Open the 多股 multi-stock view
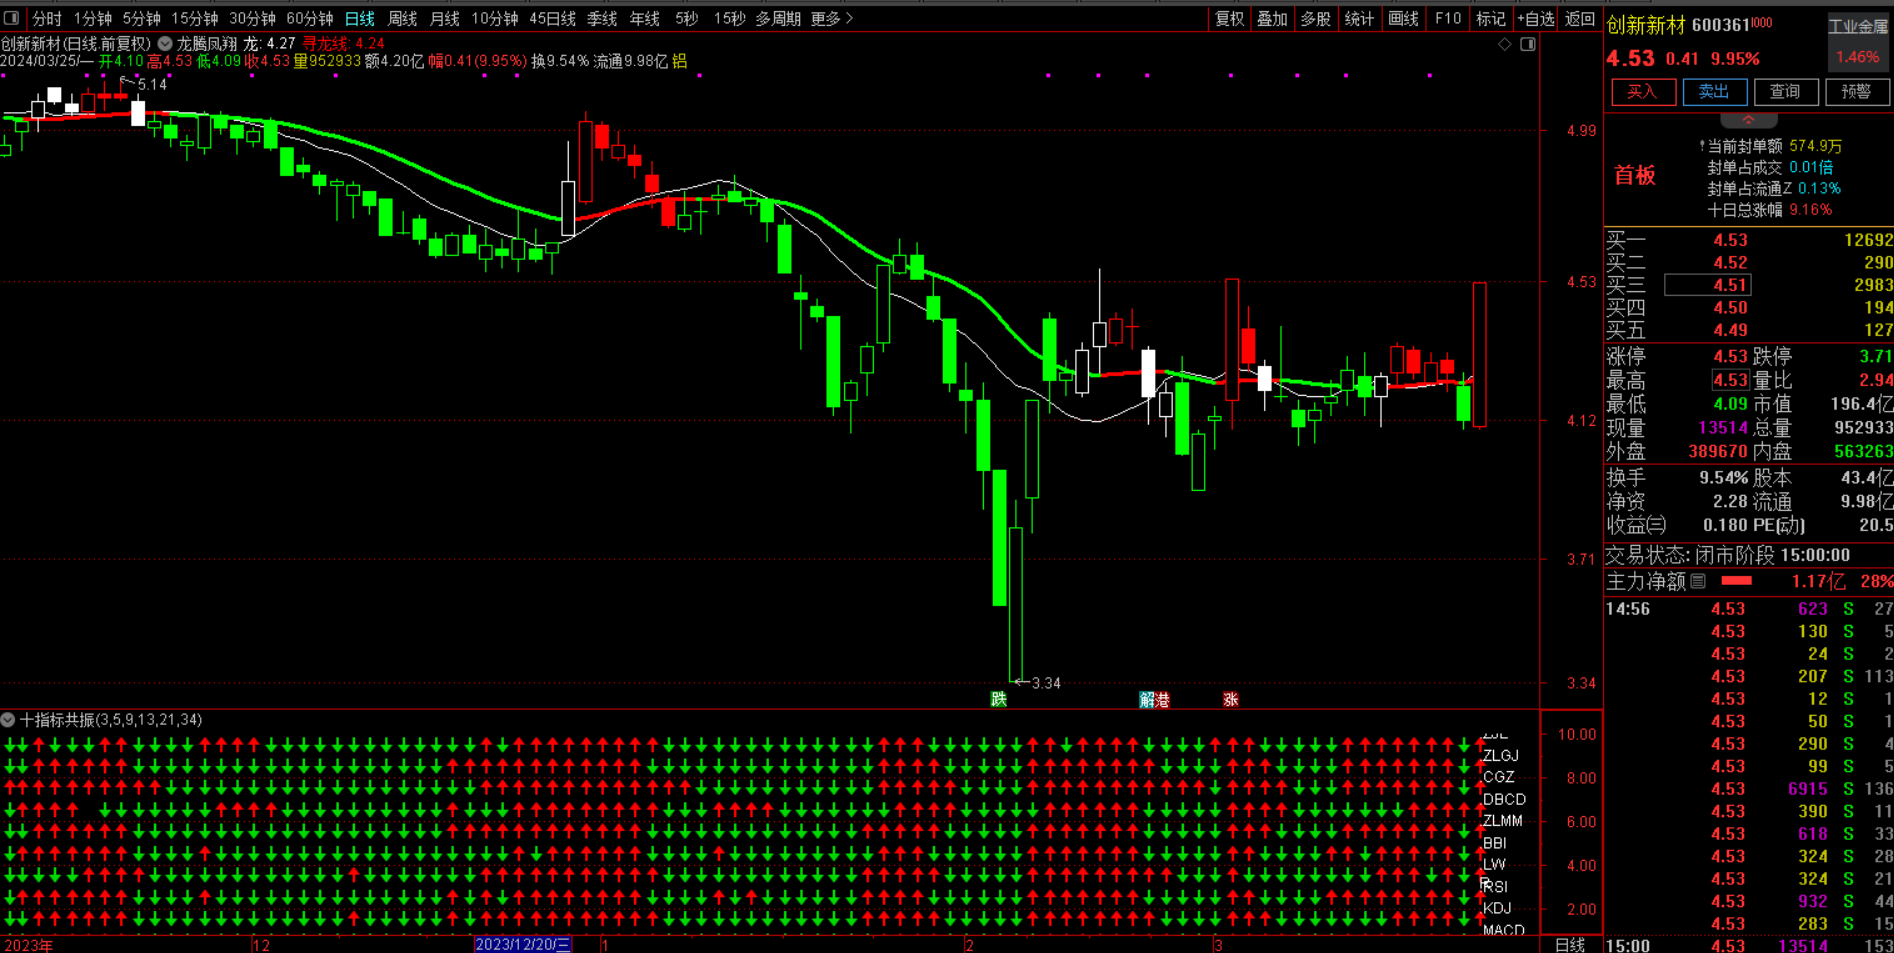Screen dimensions: 1894x953 [x=1315, y=18]
